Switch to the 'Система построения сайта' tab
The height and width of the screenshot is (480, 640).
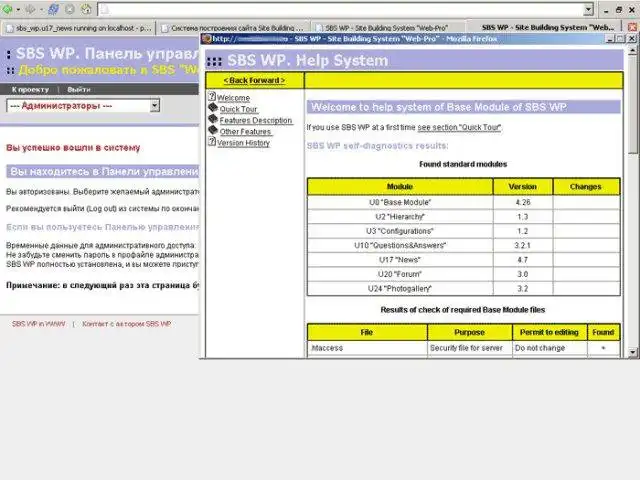click(x=233, y=28)
